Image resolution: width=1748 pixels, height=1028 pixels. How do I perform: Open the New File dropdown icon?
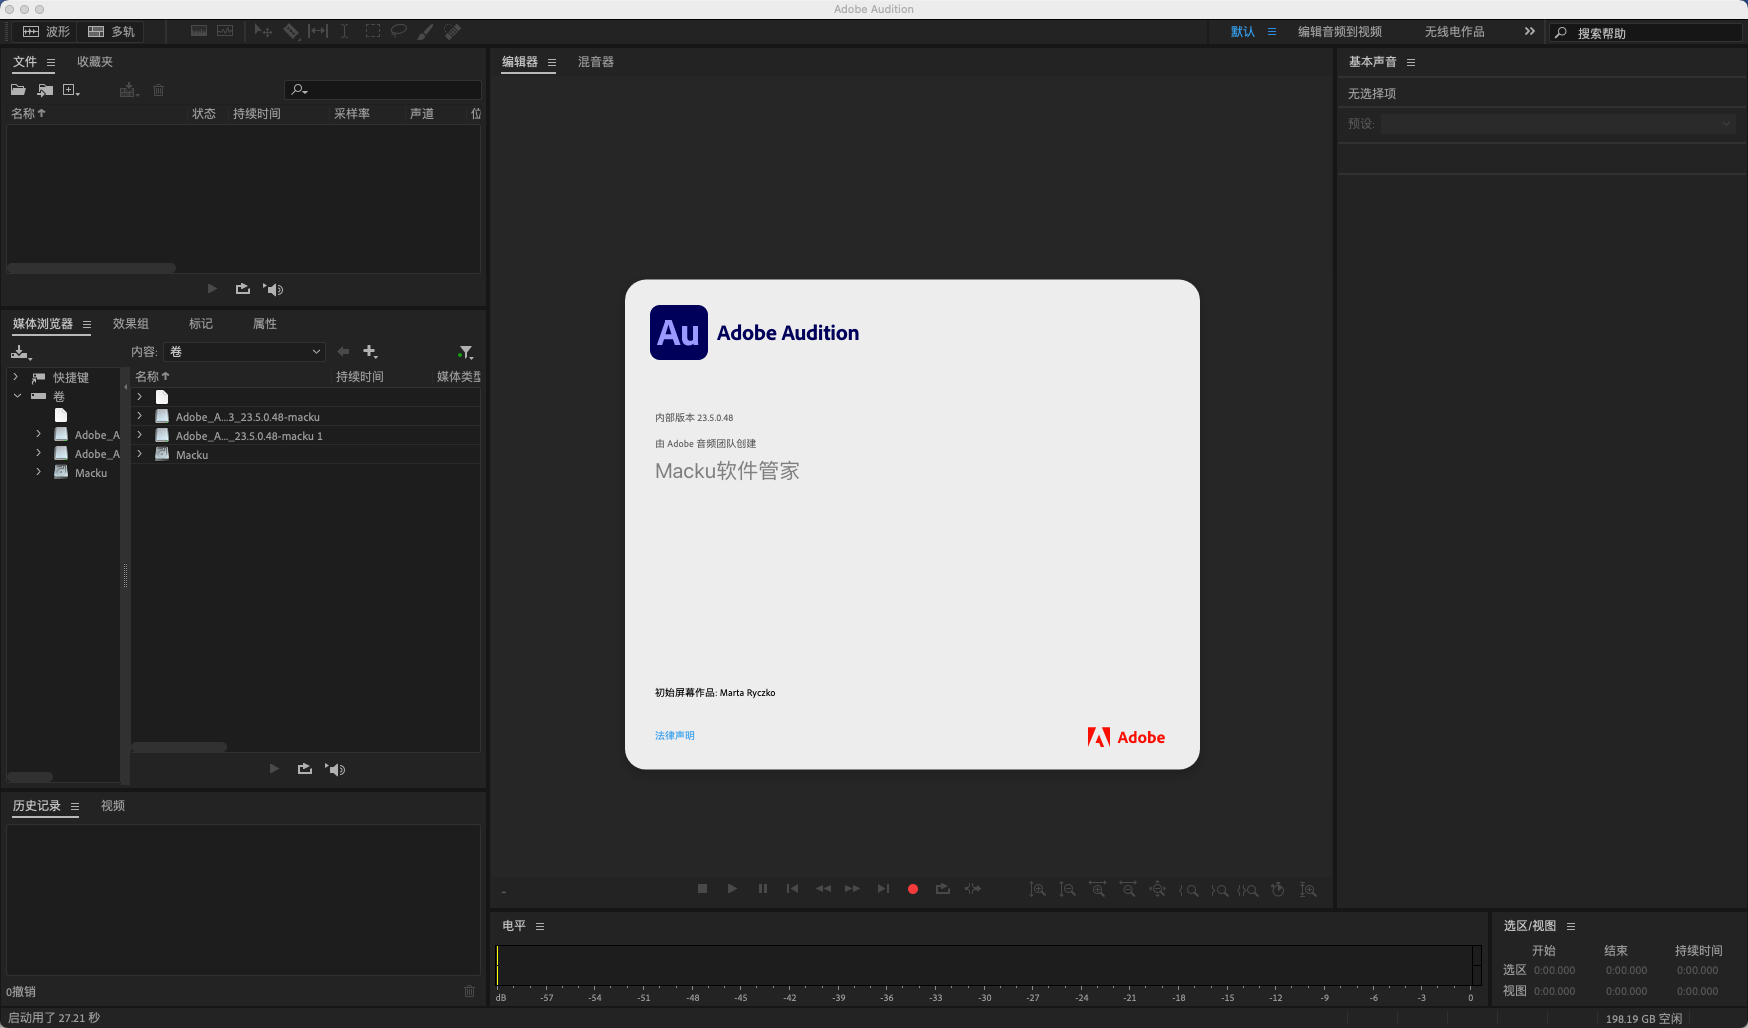[71, 90]
